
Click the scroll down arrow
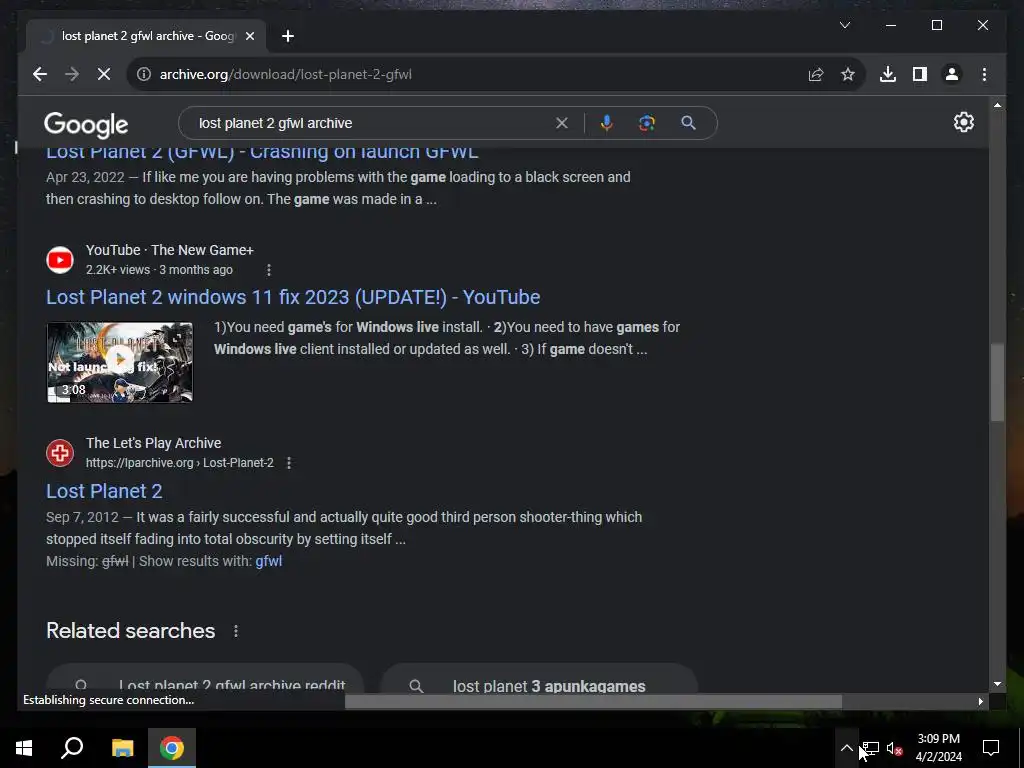point(997,684)
